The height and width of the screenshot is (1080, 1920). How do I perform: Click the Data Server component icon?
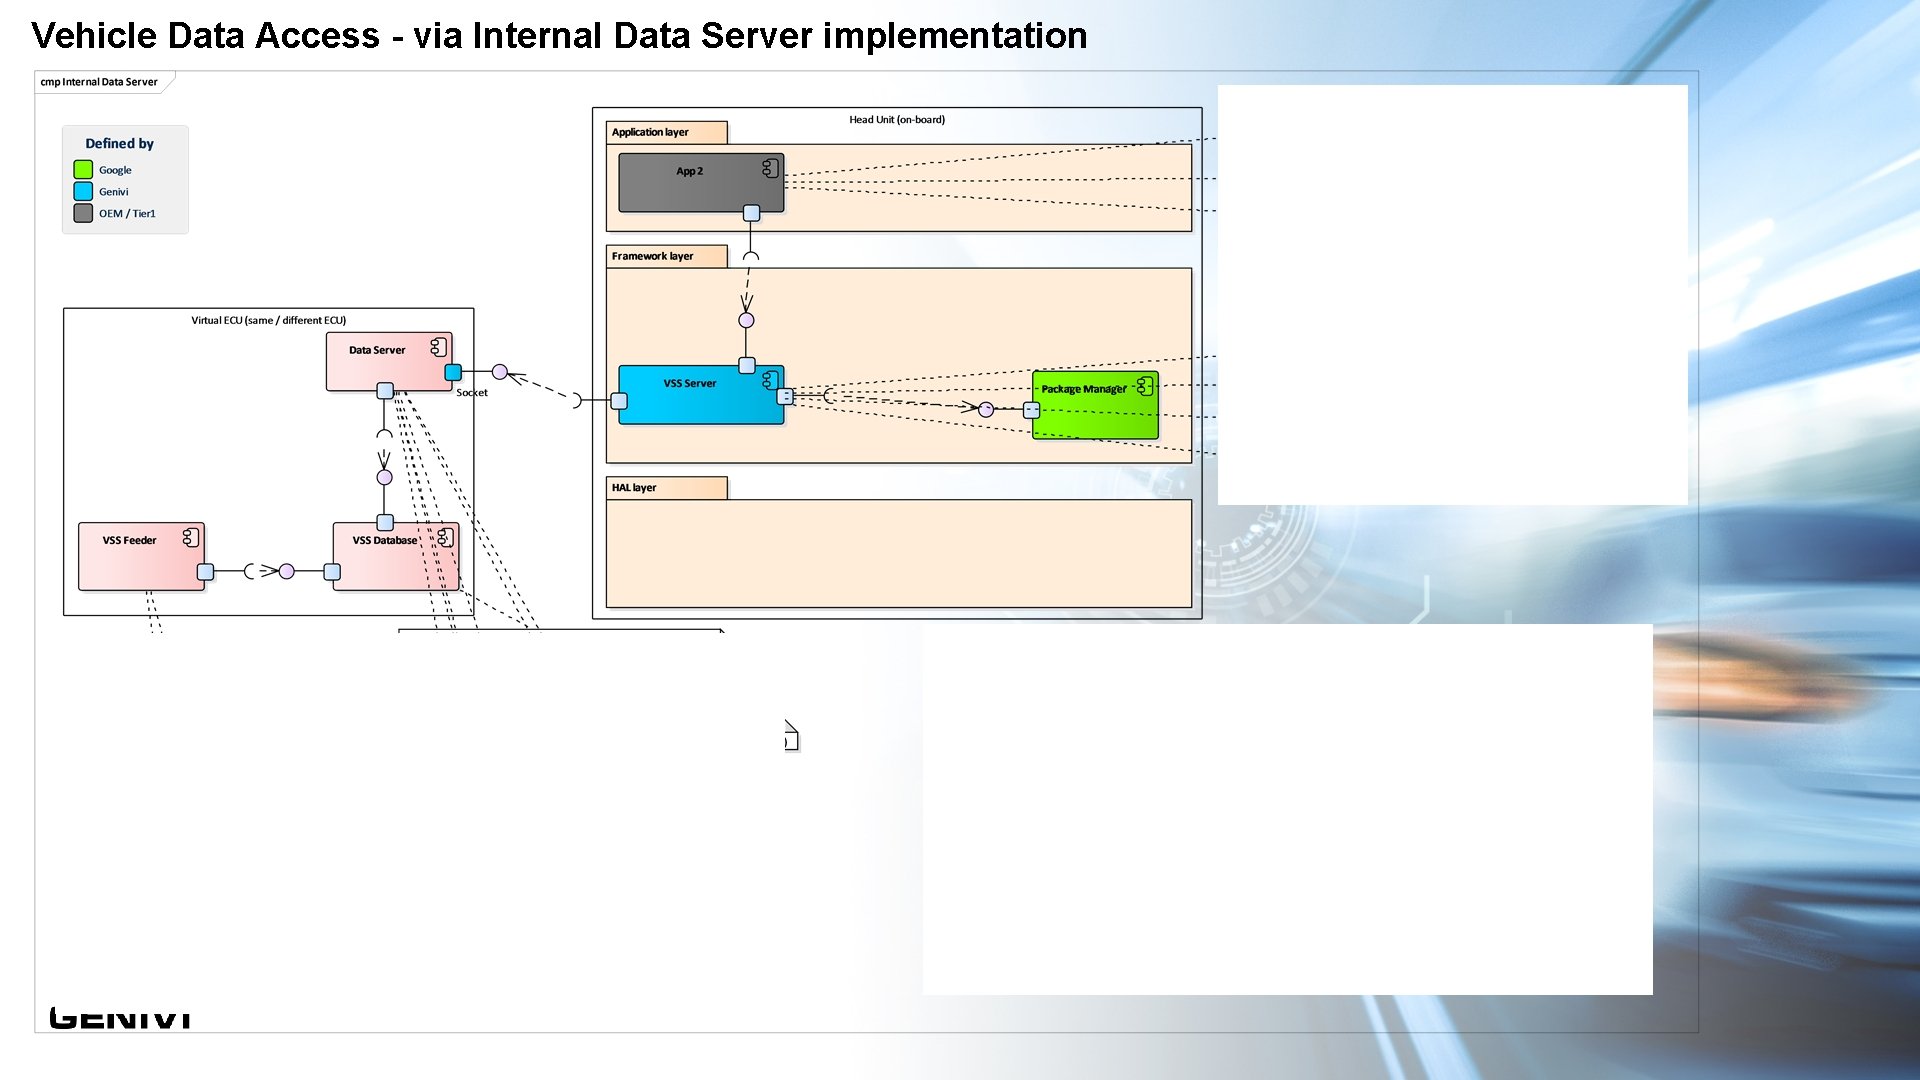point(438,347)
